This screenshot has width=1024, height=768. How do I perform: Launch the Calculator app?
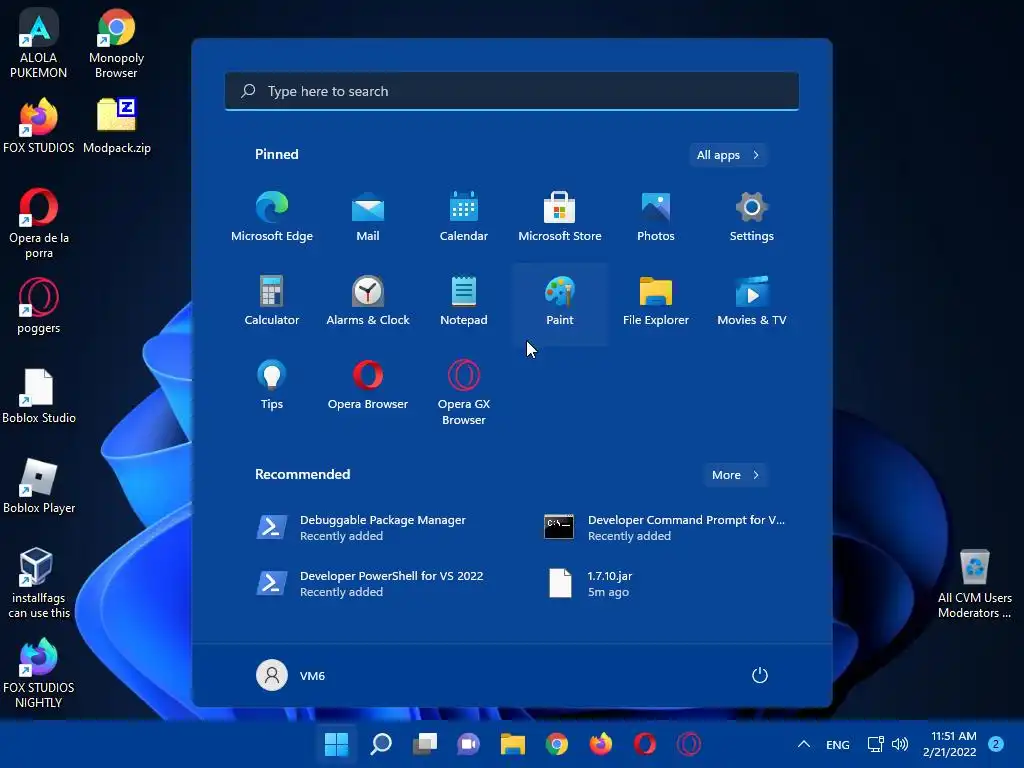pos(272,300)
